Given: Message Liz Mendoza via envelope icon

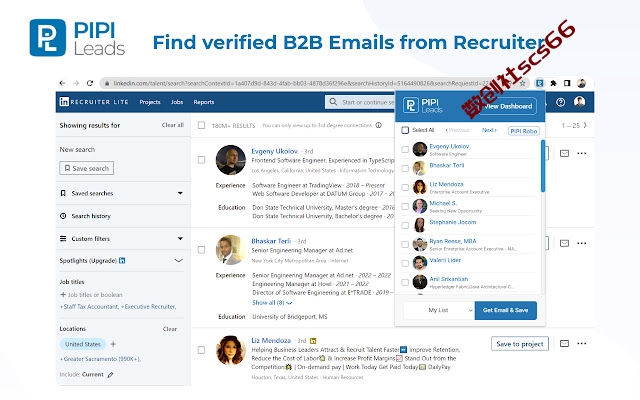Looking at the screenshot, I should tap(564, 344).
